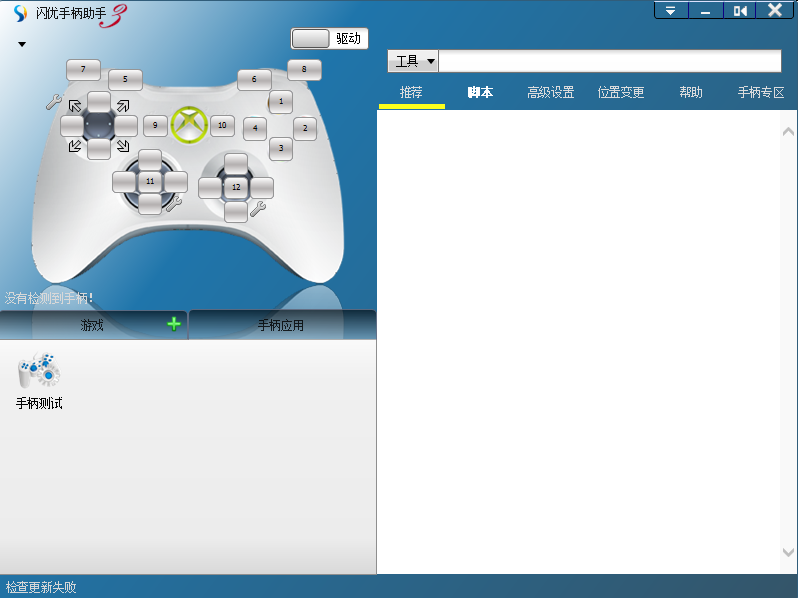Click controller button 5 mapping box

[125, 80]
